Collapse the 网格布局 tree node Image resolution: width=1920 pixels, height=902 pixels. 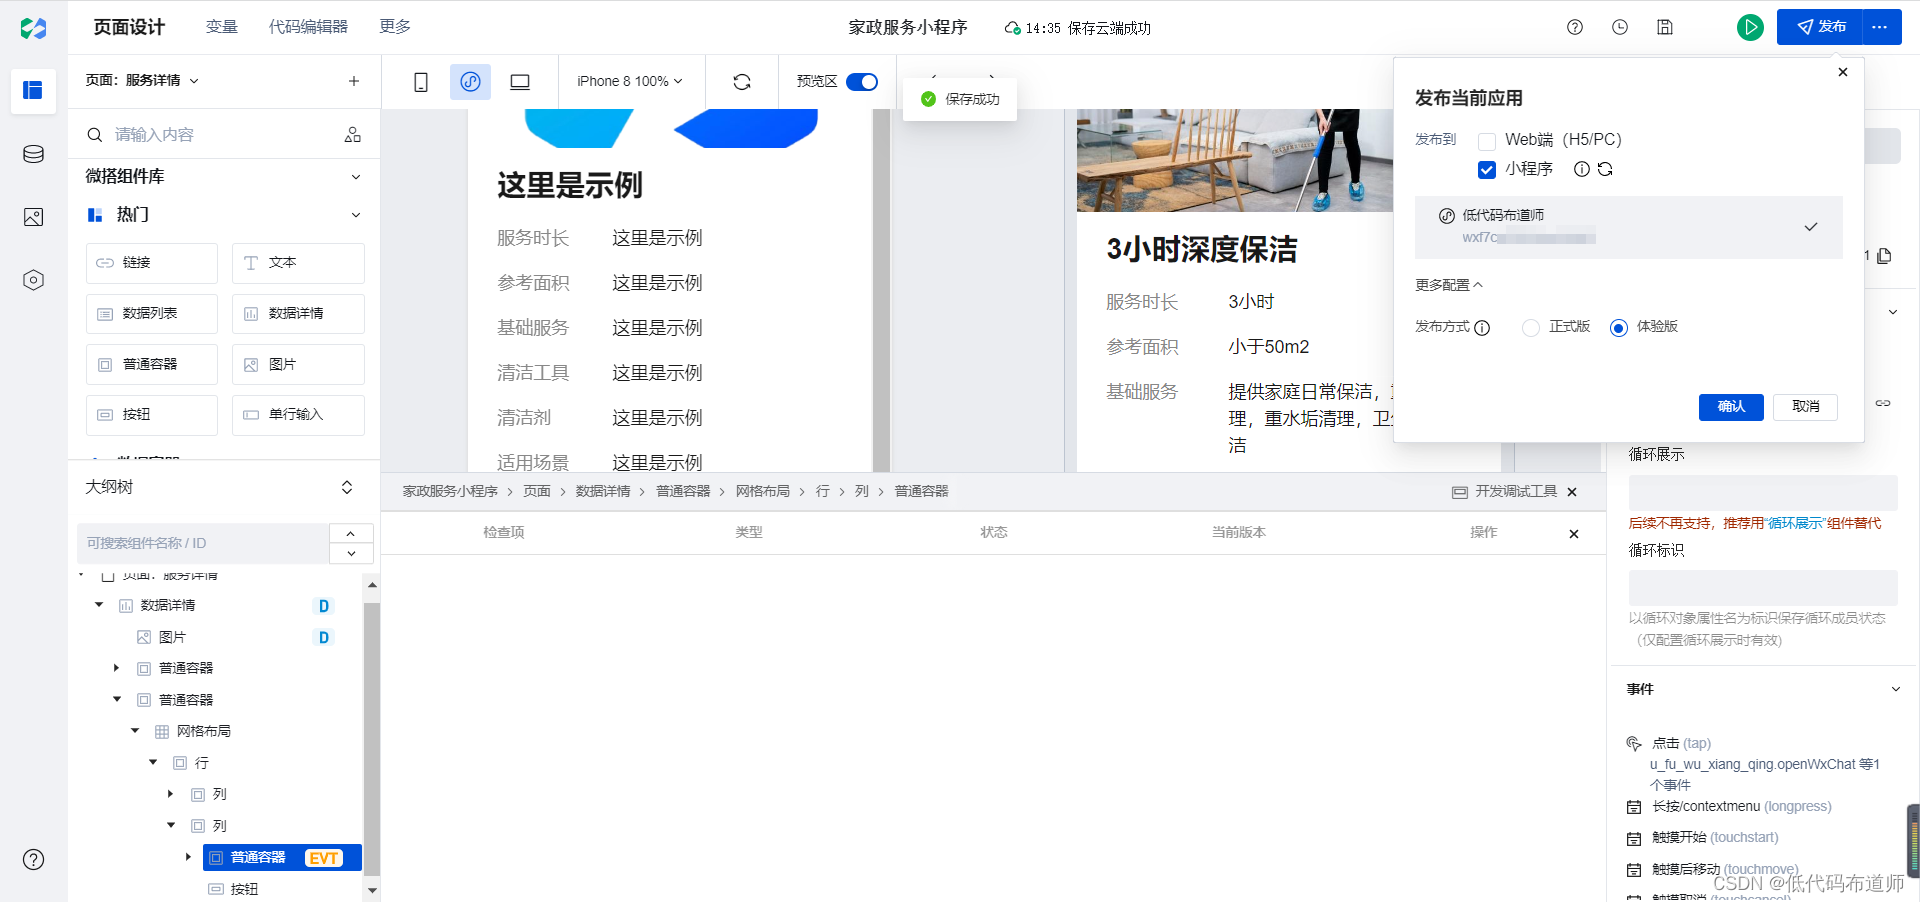pyautogui.click(x=135, y=731)
